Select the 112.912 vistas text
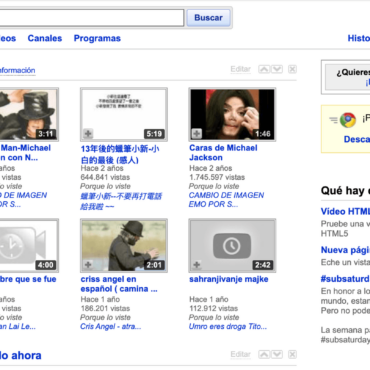Screen dimensions: 370x370 tap(214, 308)
